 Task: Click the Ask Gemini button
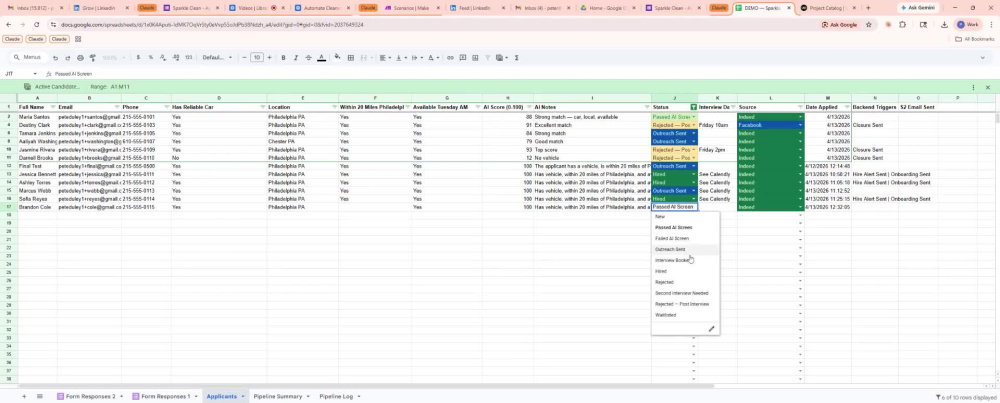[918, 8]
